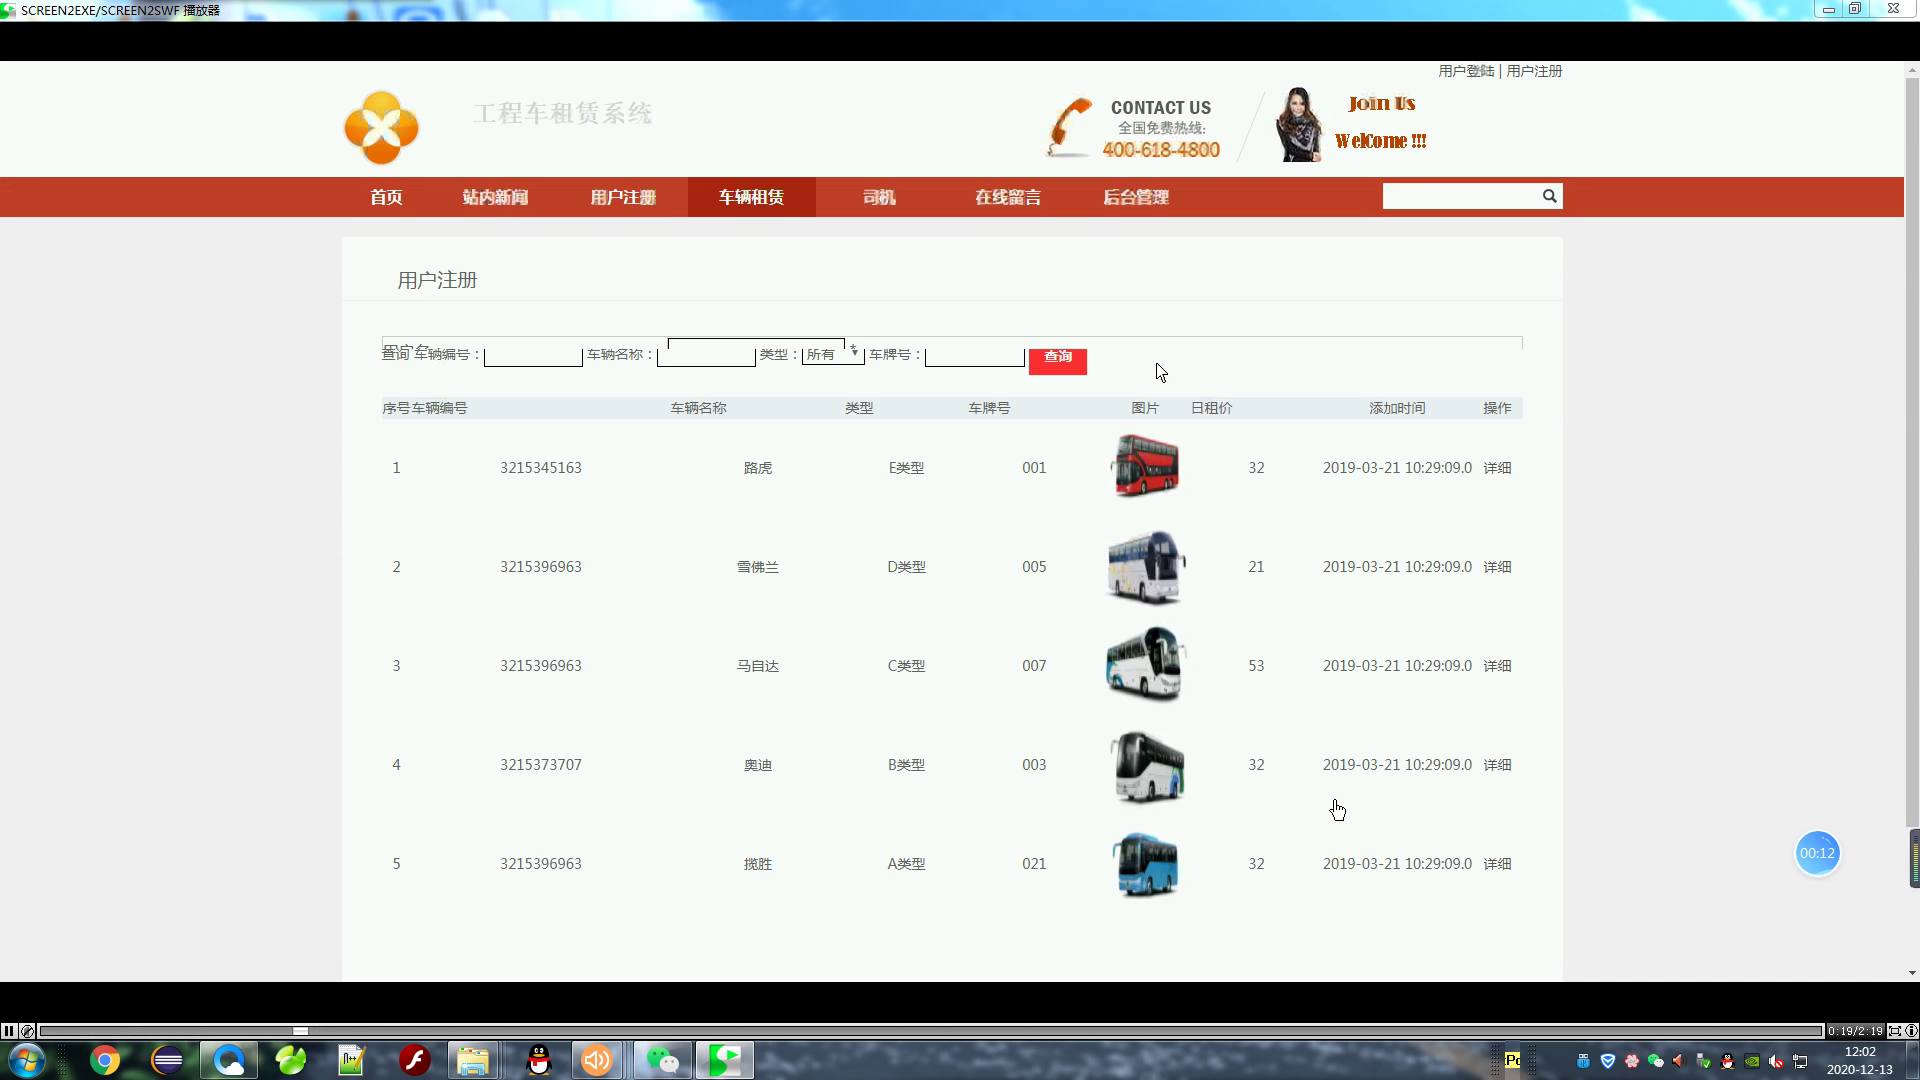This screenshot has height=1080, width=1920.
Task: Click the search magnifier icon
Action: pyautogui.click(x=1549, y=196)
